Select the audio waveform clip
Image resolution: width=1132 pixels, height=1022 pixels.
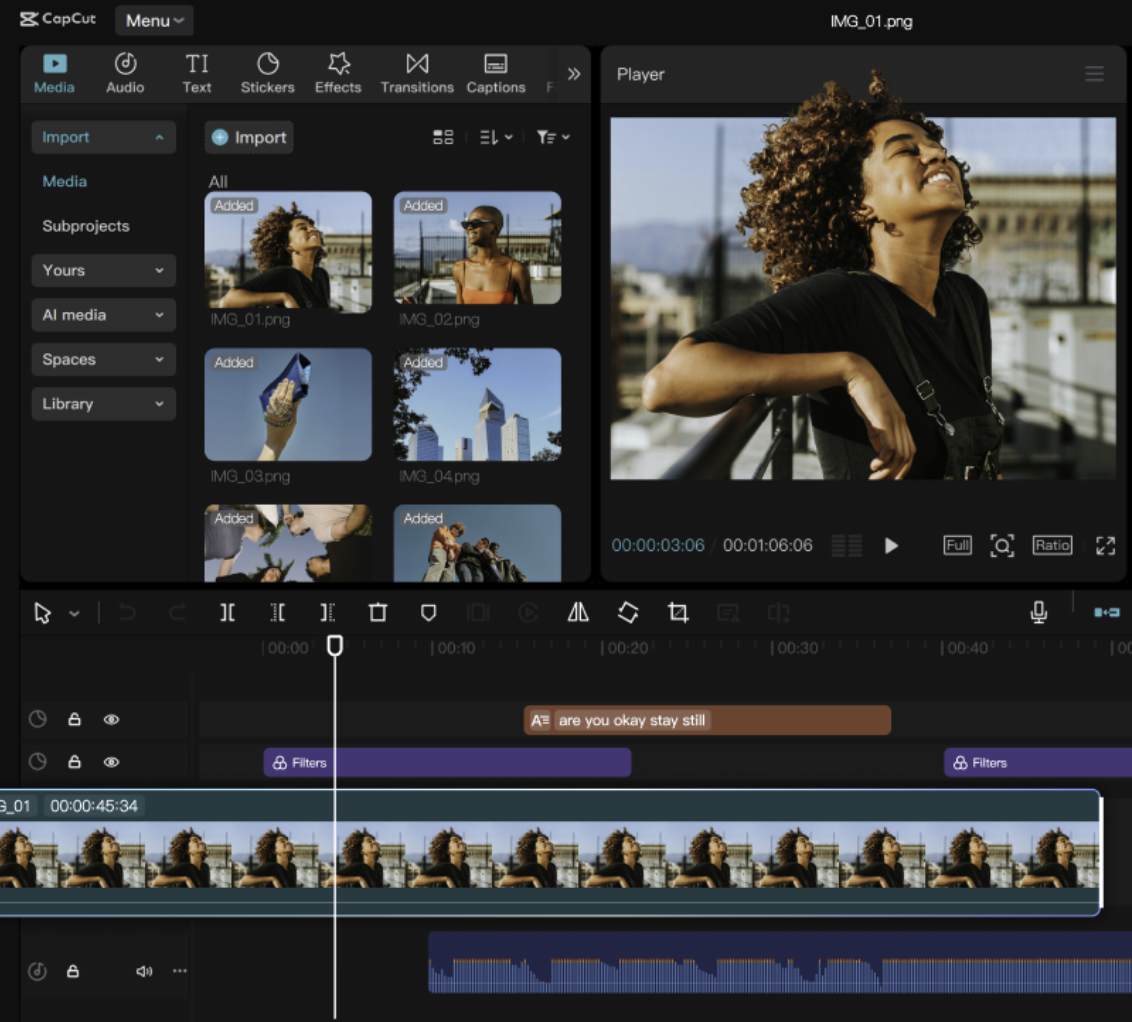(x=780, y=963)
